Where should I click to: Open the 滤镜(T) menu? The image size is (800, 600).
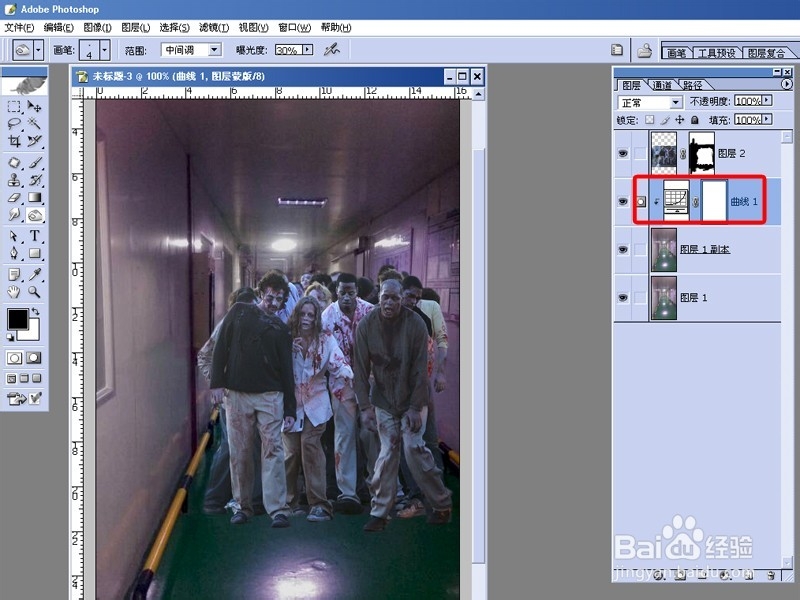pyautogui.click(x=214, y=28)
